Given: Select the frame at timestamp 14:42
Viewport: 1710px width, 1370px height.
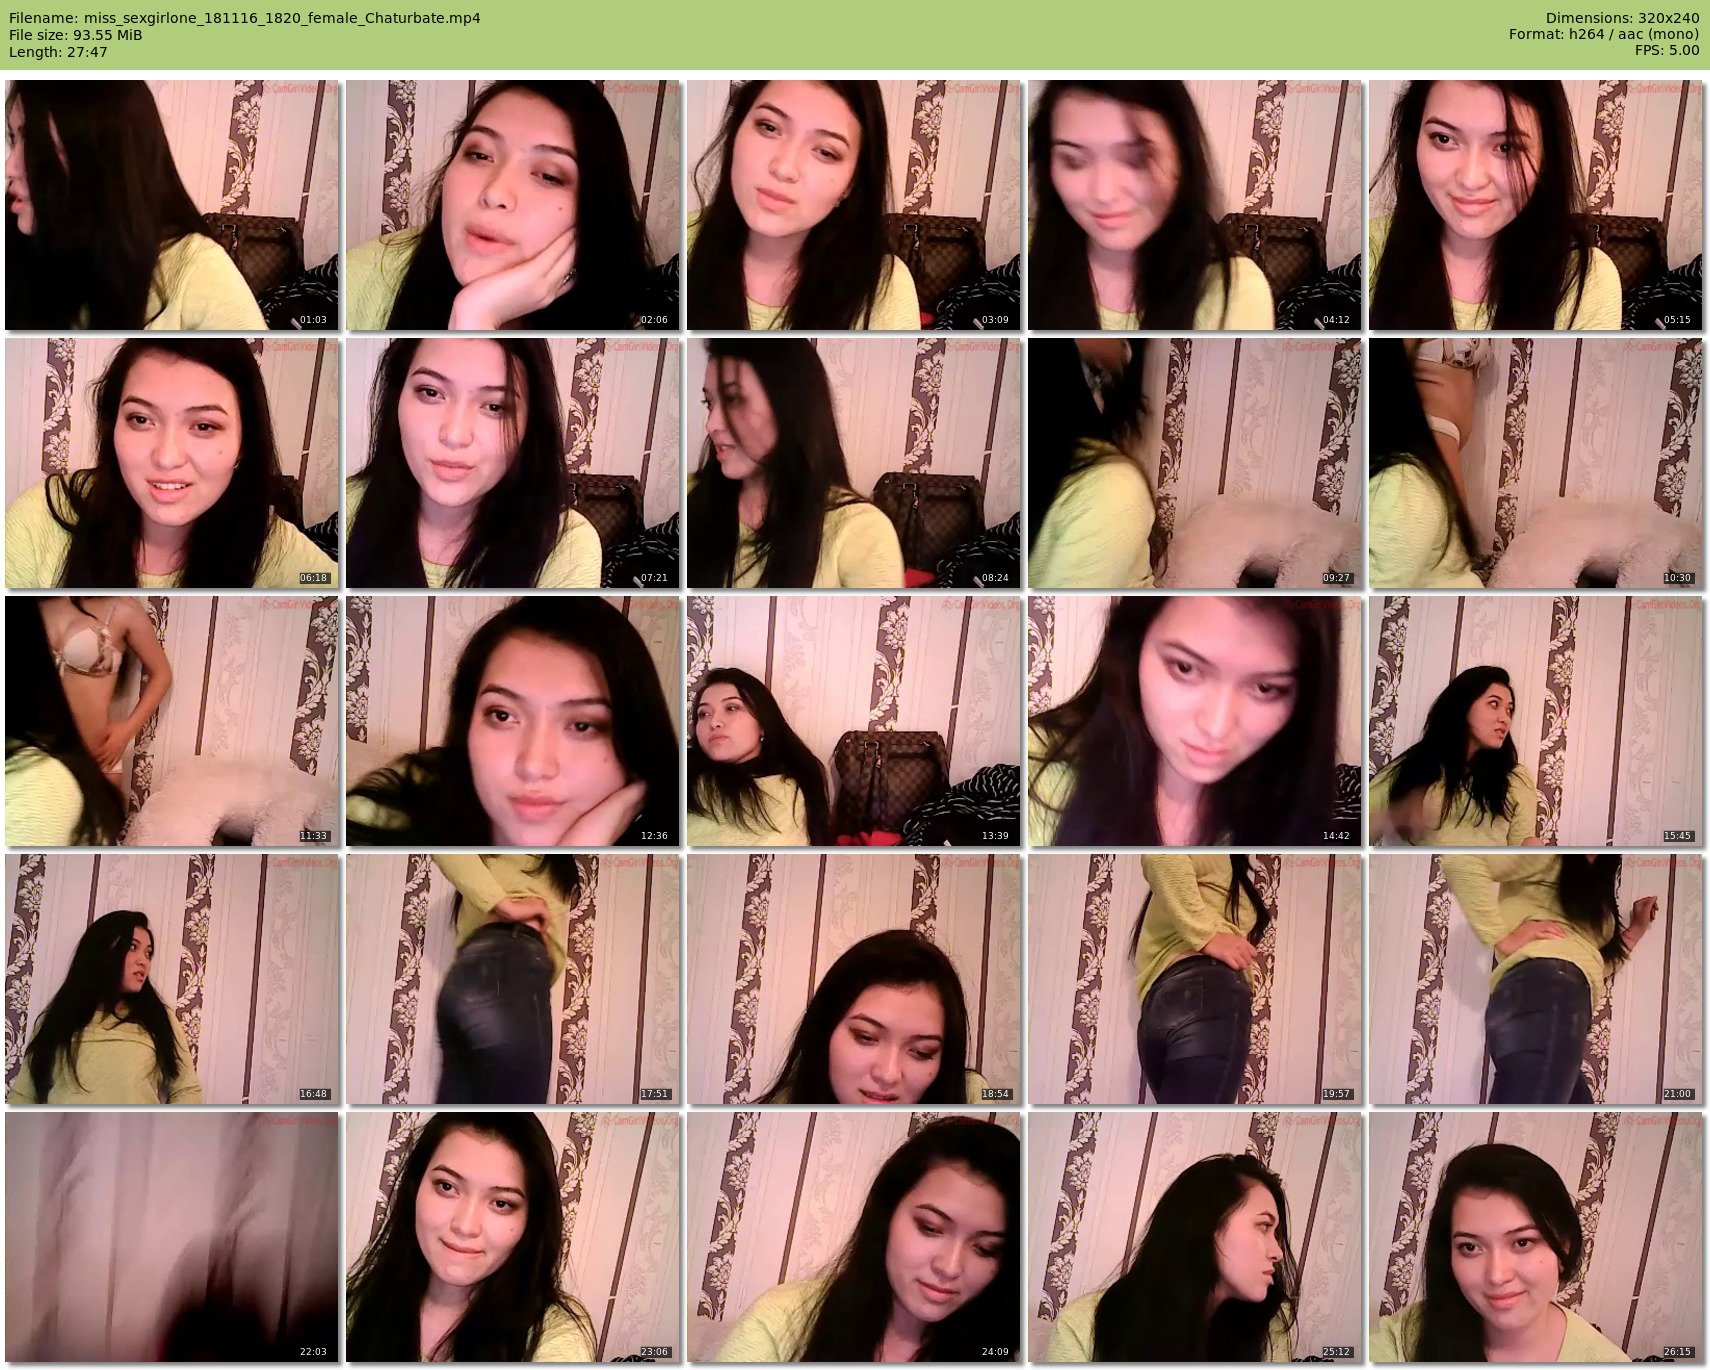Looking at the screenshot, I should (1195, 721).
